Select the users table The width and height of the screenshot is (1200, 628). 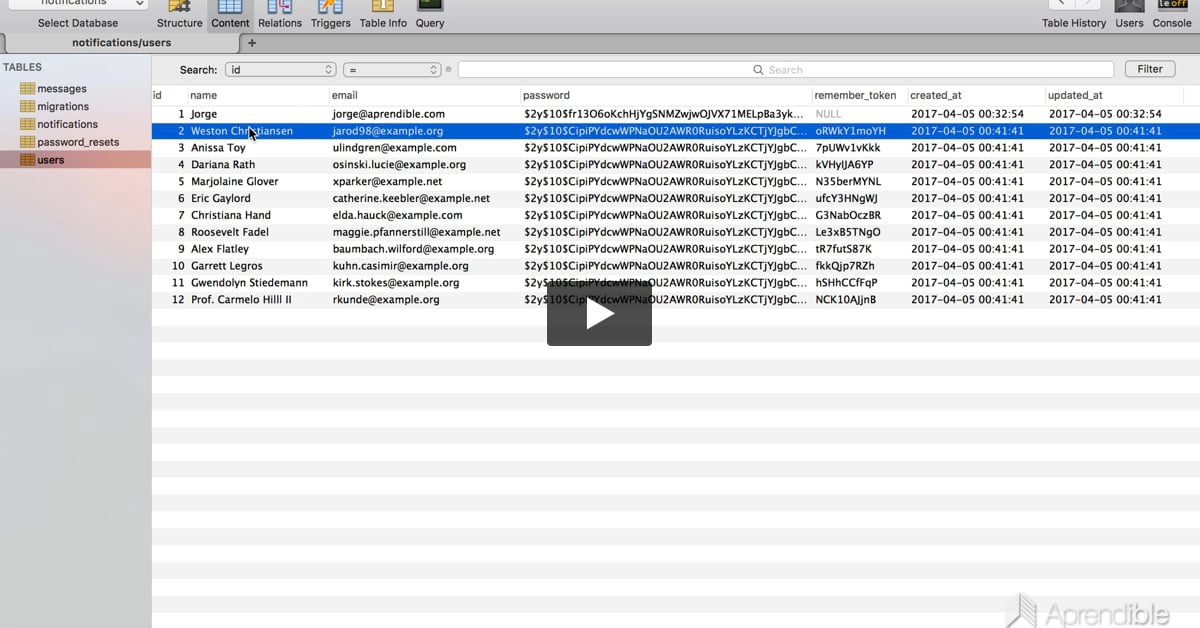coord(50,160)
